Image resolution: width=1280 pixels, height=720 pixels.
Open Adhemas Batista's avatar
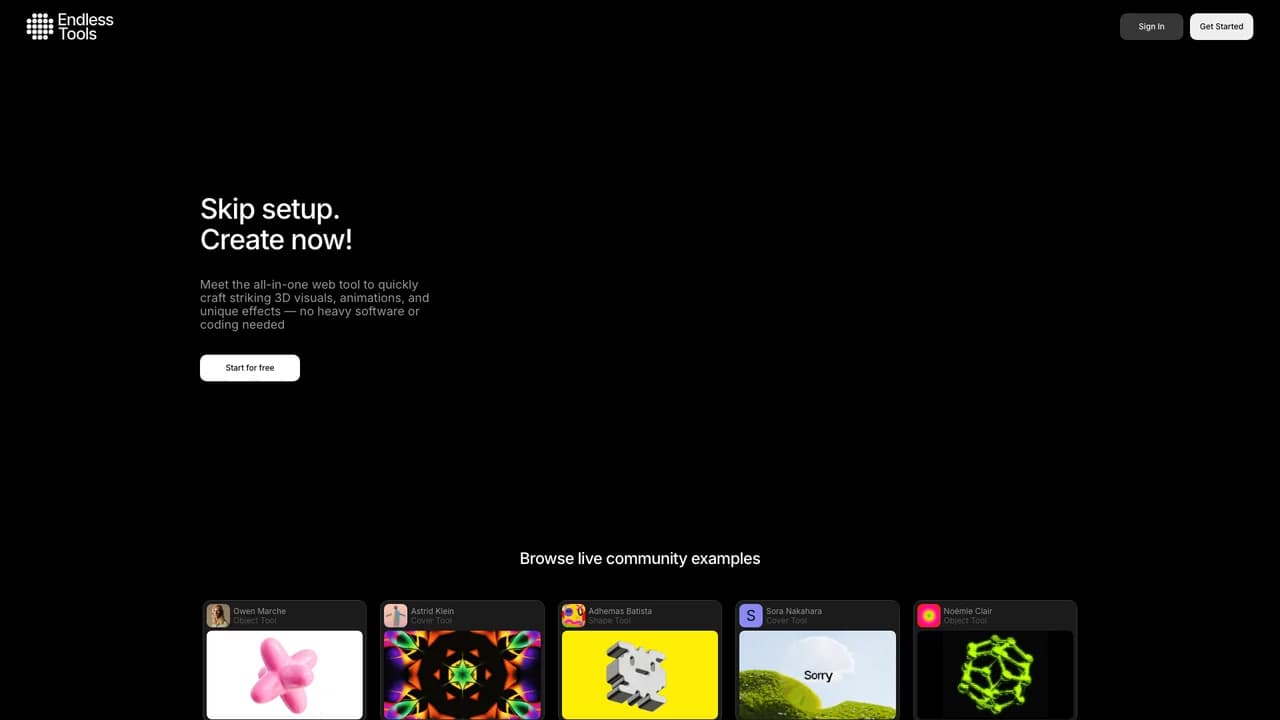573,615
